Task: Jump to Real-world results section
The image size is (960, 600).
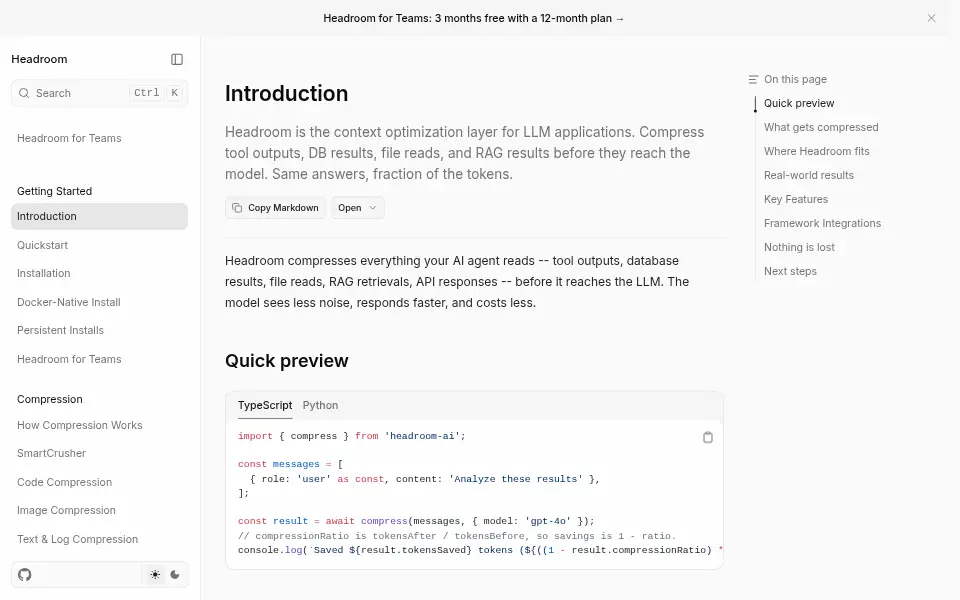Action: click(x=809, y=175)
